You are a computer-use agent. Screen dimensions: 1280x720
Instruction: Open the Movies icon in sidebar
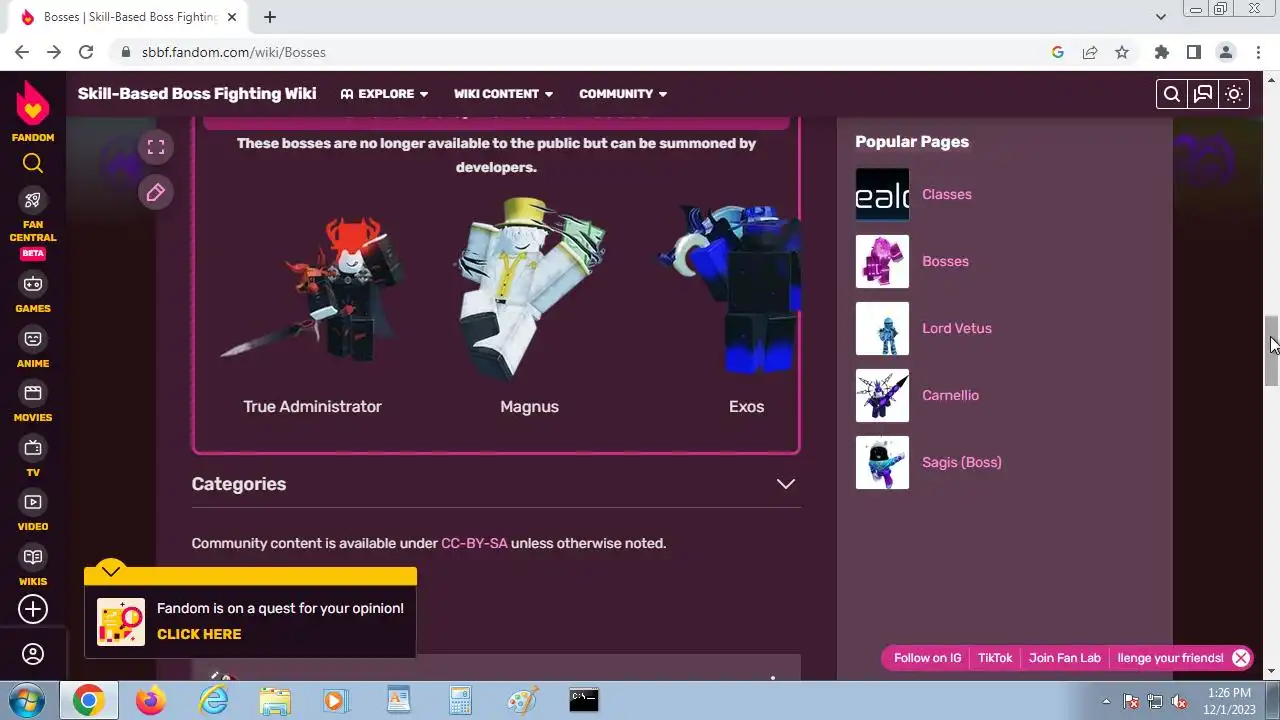pyautogui.click(x=33, y=393)
